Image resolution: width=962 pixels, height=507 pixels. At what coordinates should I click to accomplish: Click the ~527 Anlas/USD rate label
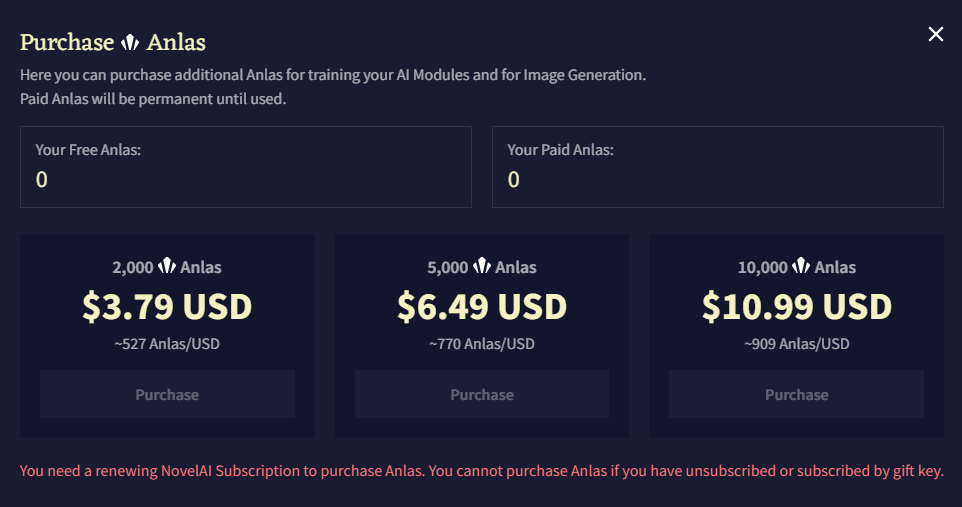pos(167,344)
